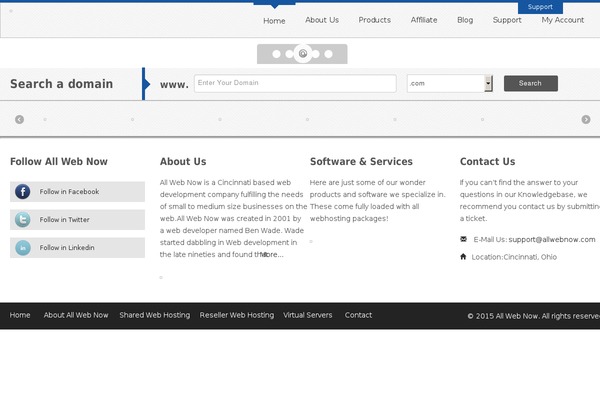Open the Products menu item
This screenshot has height=400, width=600.
click(x=375, y=20)
